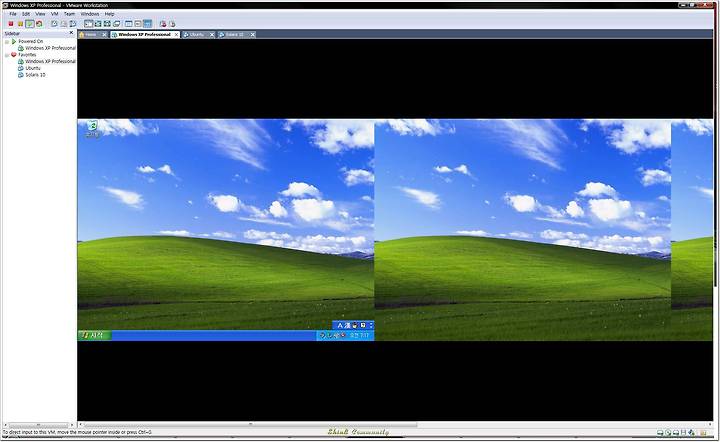This screenshot has width=720, height=442.
Task: Click the Unity mode toolbar icon
Action: (117, 24)
